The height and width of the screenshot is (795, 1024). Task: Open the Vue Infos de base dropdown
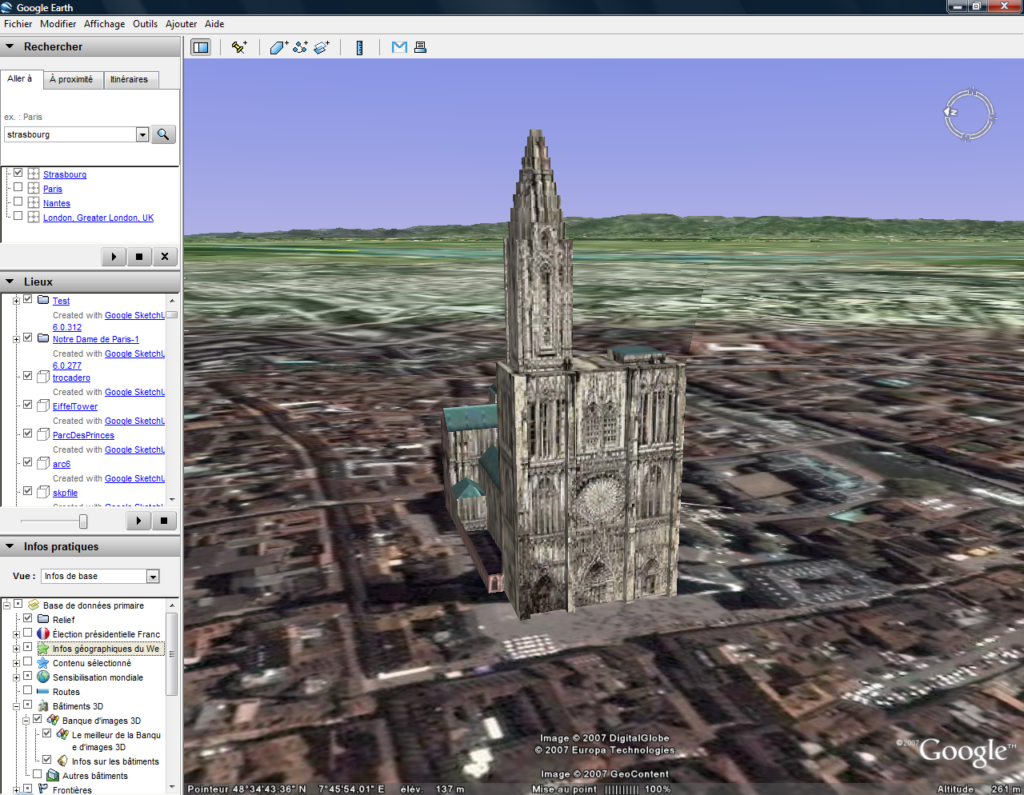(153, 576)
